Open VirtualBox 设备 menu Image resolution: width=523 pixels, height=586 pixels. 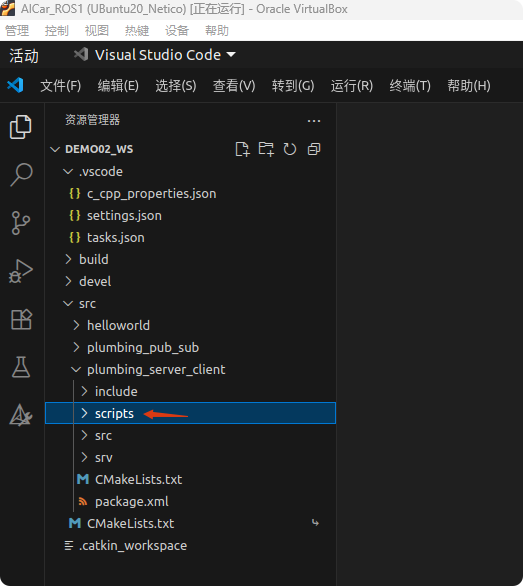pyautogui.click(x=177, y=31)
